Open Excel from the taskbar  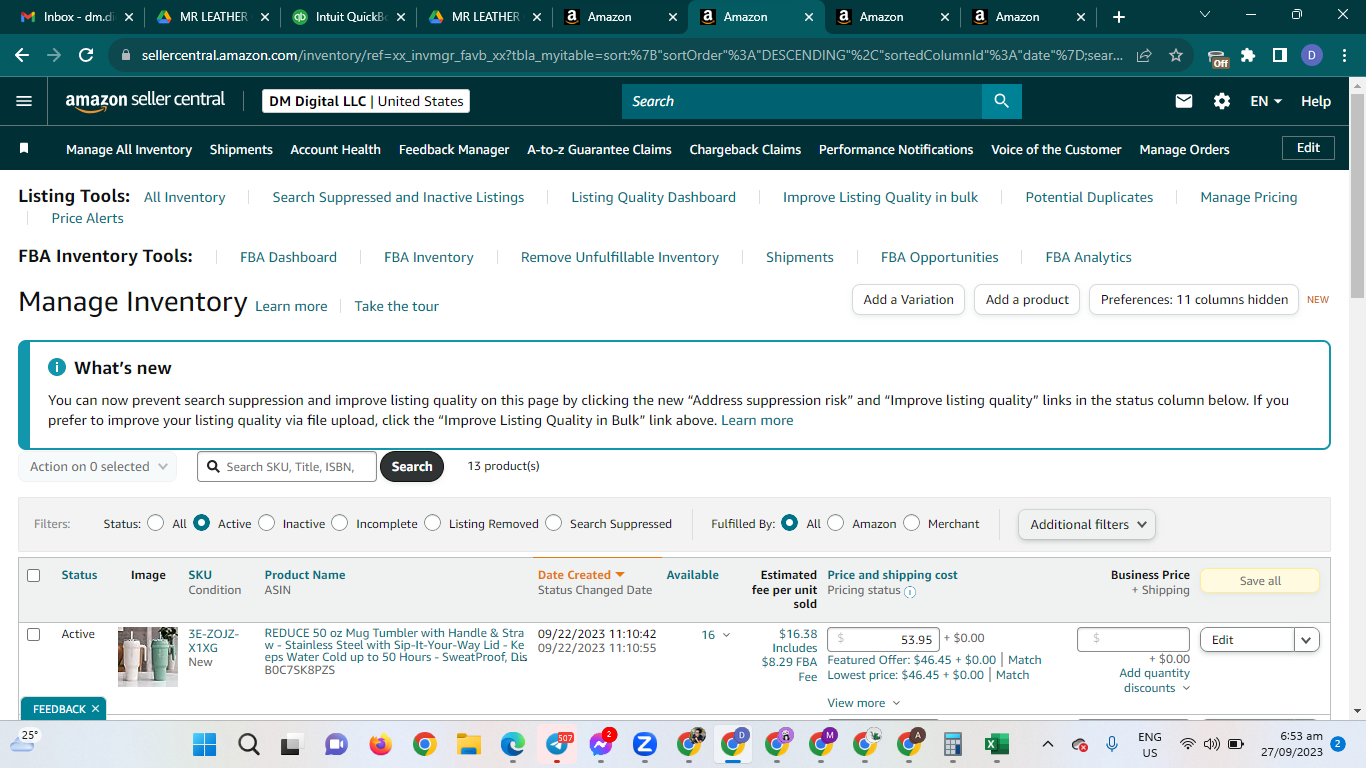(996, 744)
